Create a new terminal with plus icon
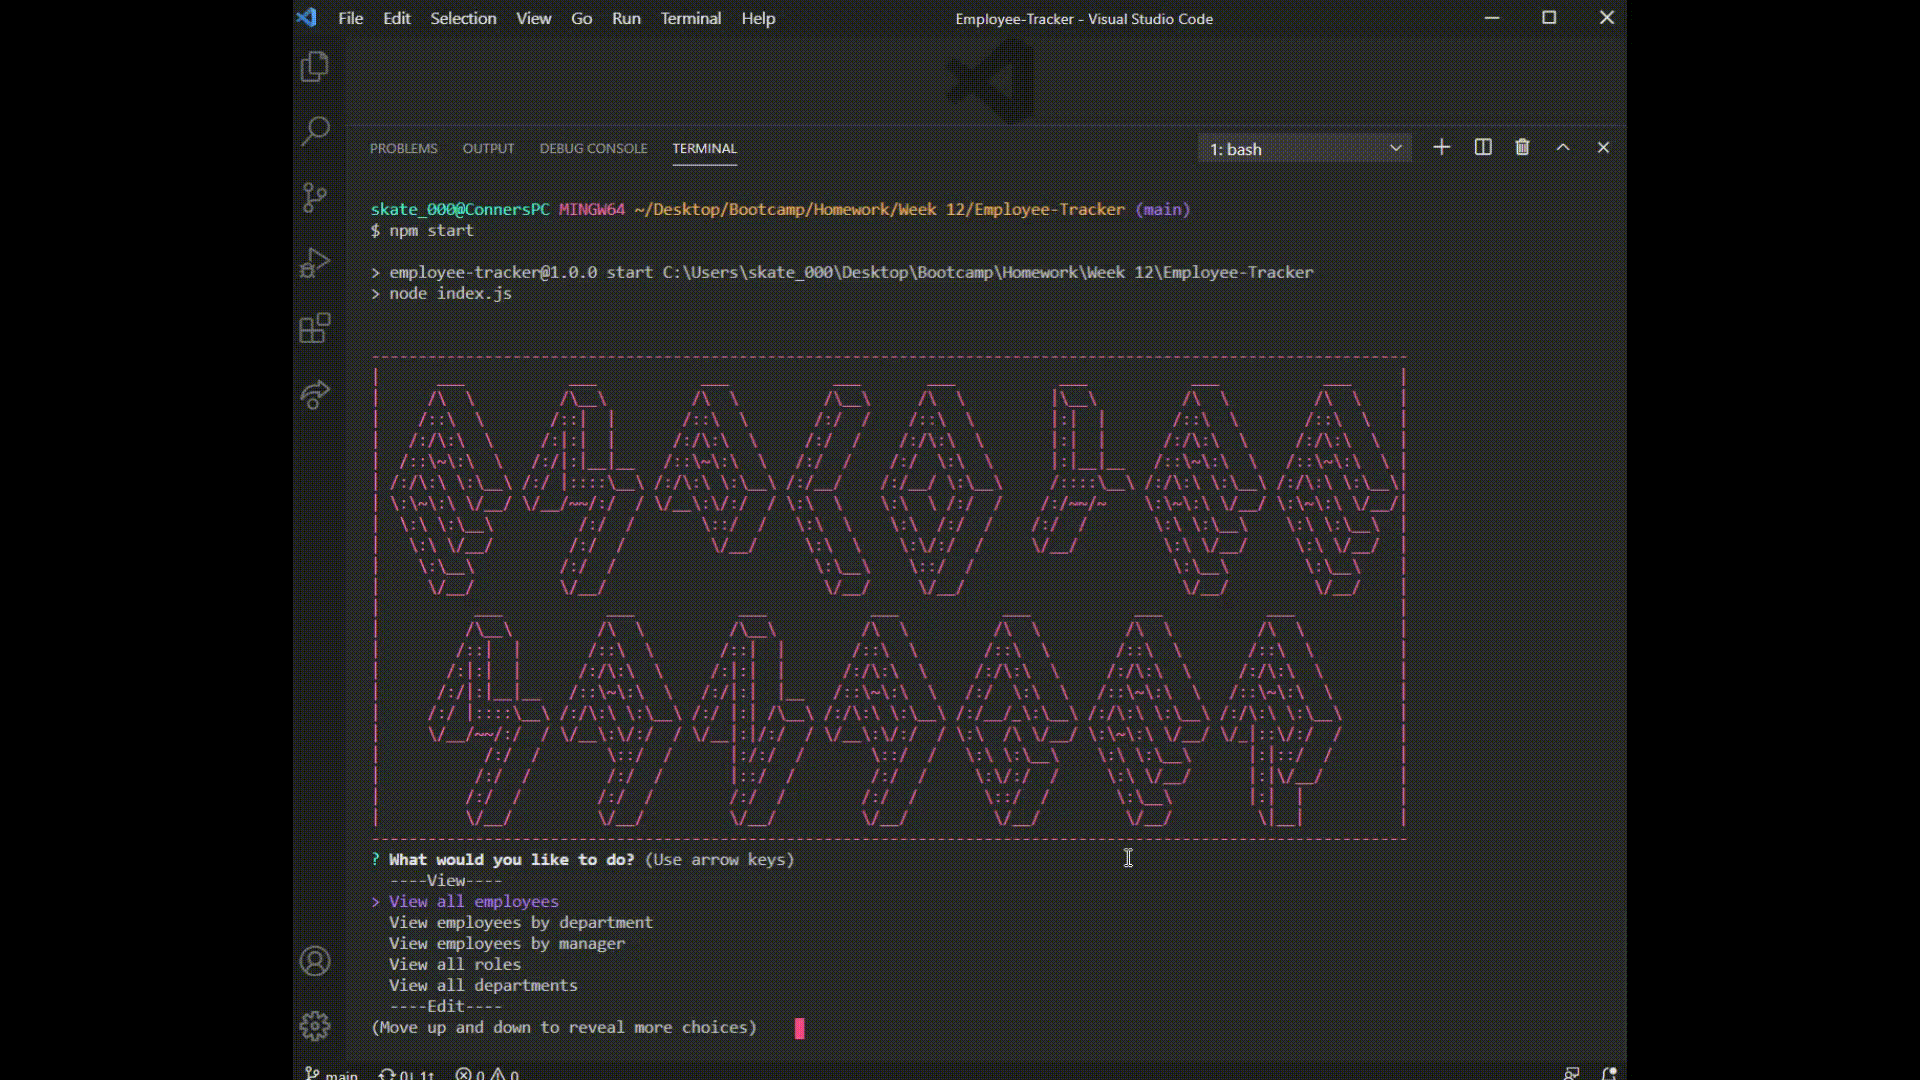The width and height of the screenshot is (1920, 1080). pyautogui.click(x=1441, y=148)
